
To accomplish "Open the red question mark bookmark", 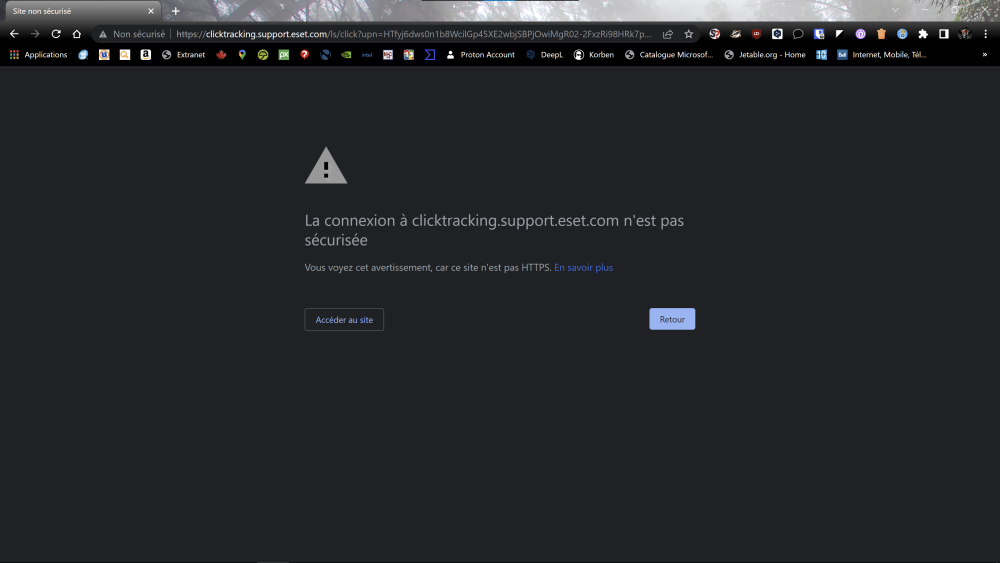I will (x=304, y=55).
